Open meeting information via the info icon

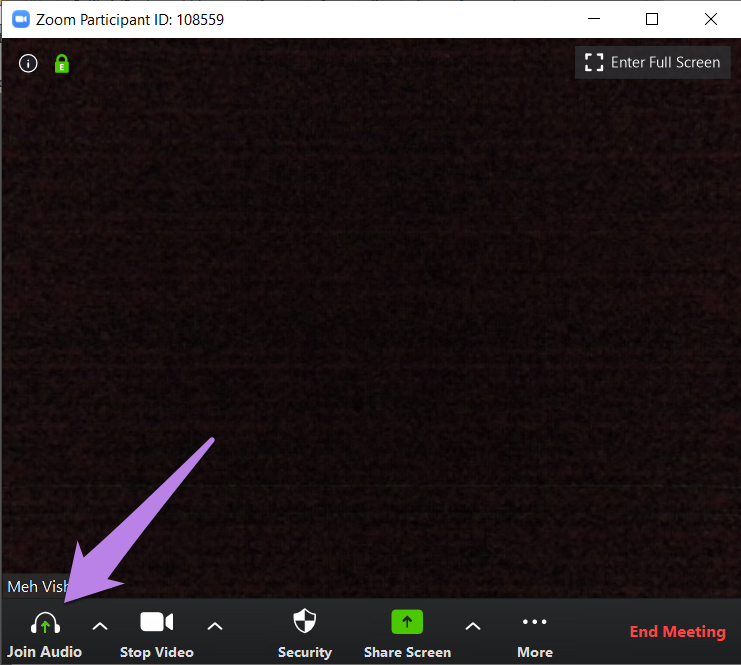coord(29,64)
